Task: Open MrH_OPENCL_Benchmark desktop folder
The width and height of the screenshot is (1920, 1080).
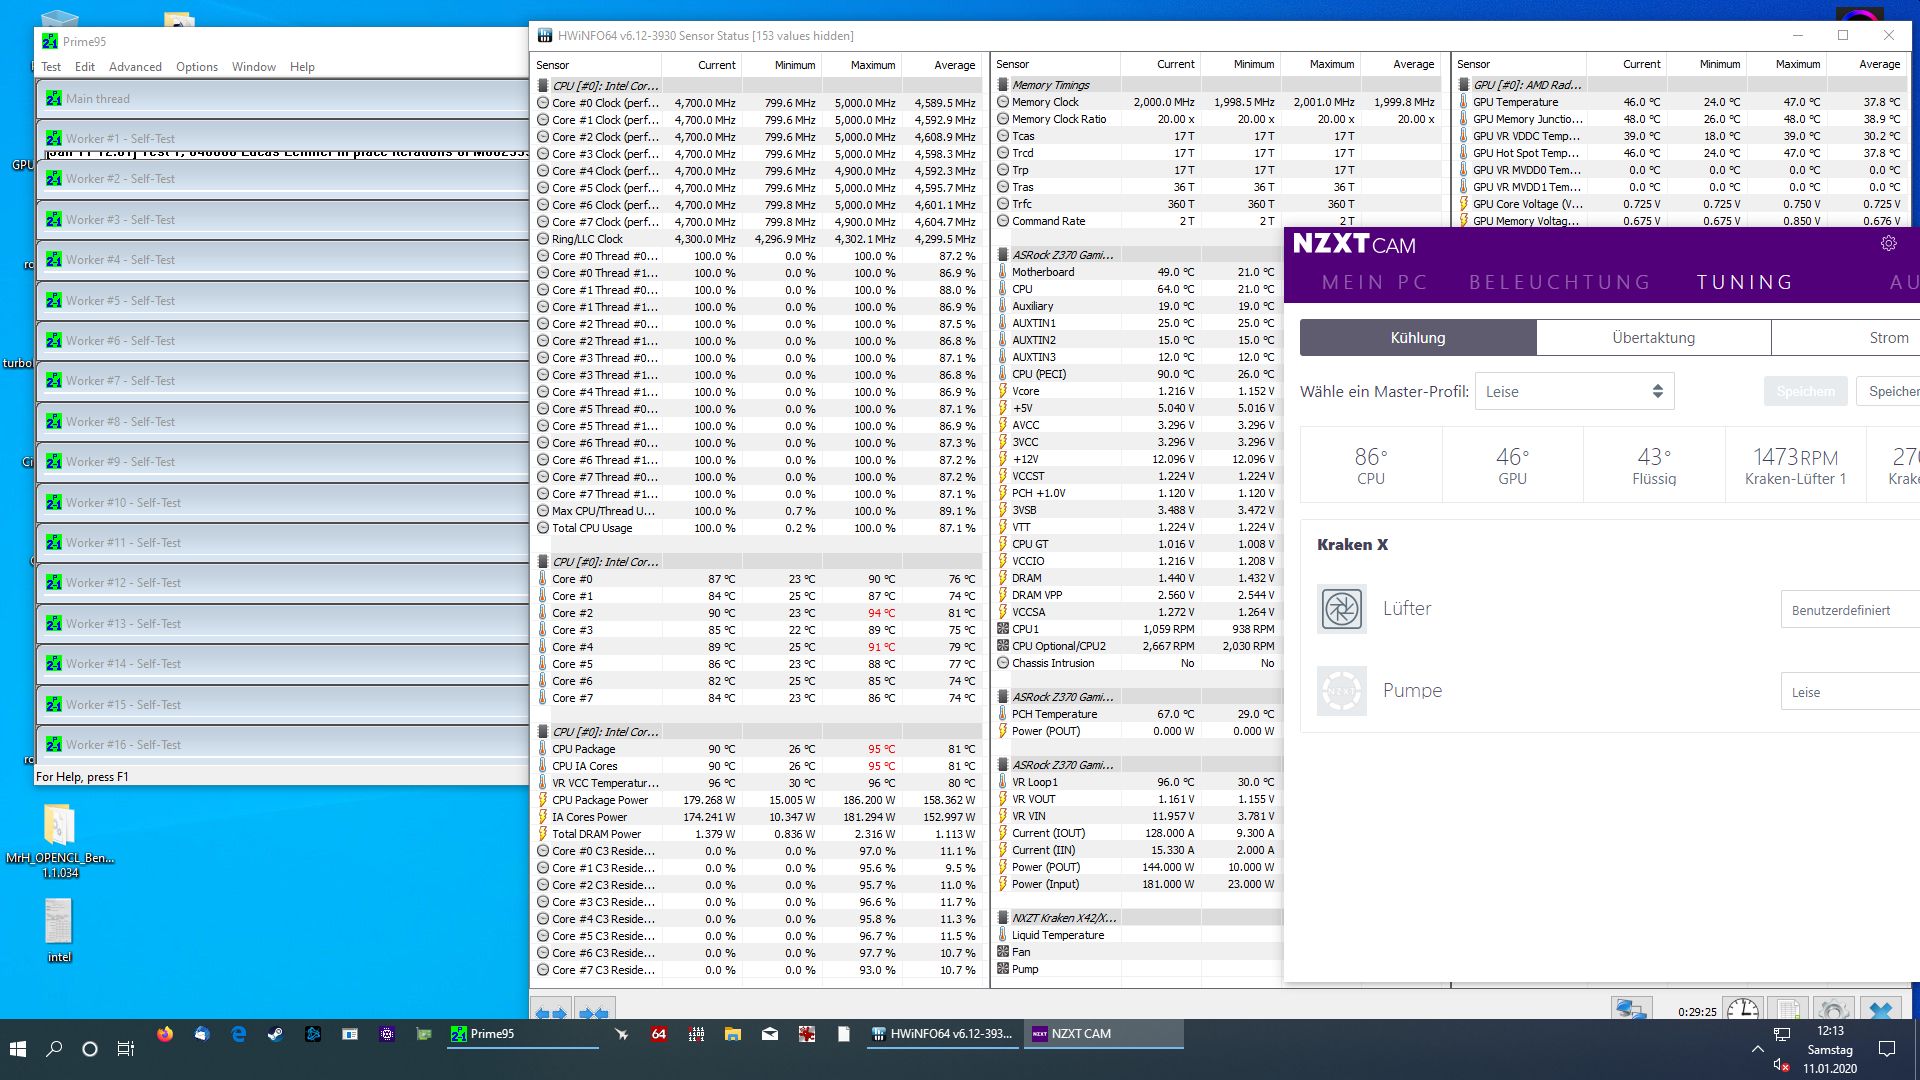Action: pos(59,828)
